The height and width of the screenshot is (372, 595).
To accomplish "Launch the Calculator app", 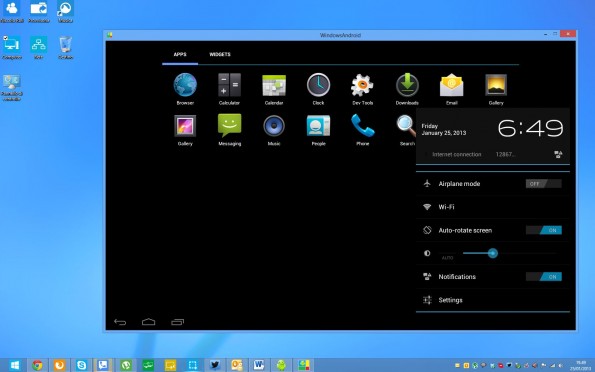I will click(x=229, y=85).
